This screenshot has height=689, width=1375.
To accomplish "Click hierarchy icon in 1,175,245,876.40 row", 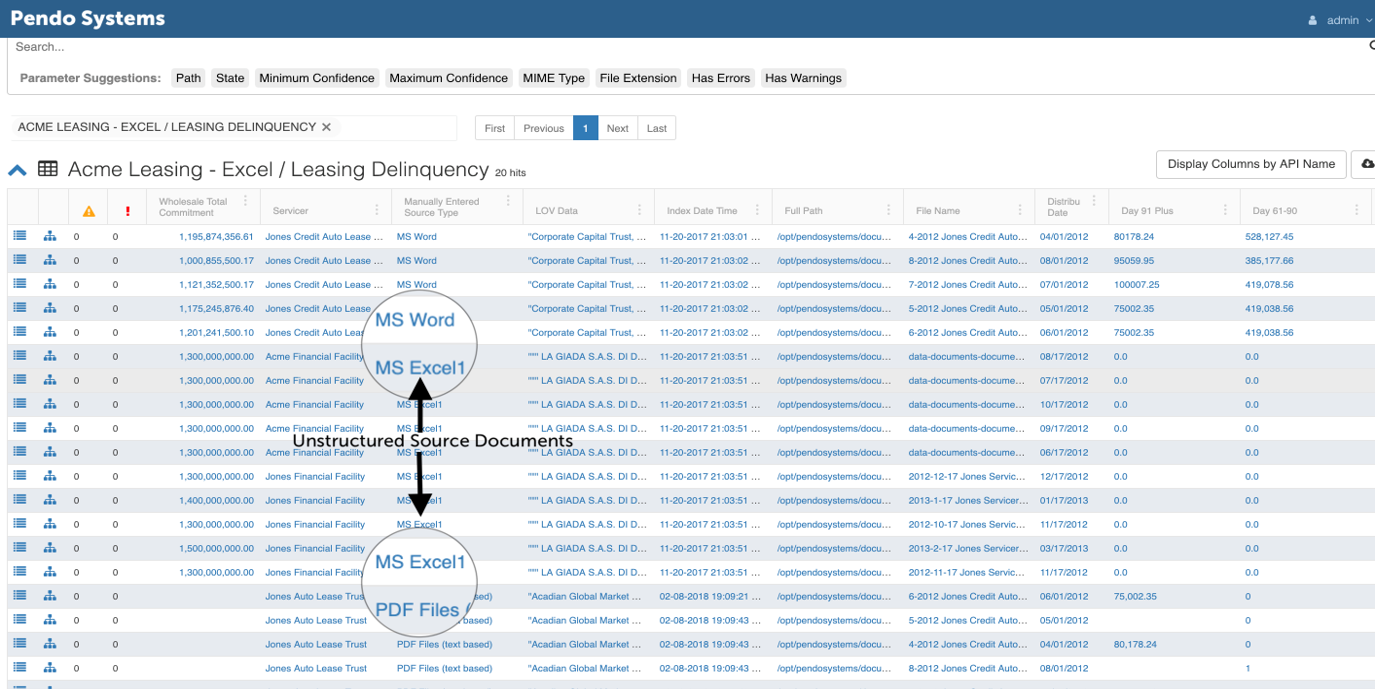I will pyautogui.click(x=50, y=309).
